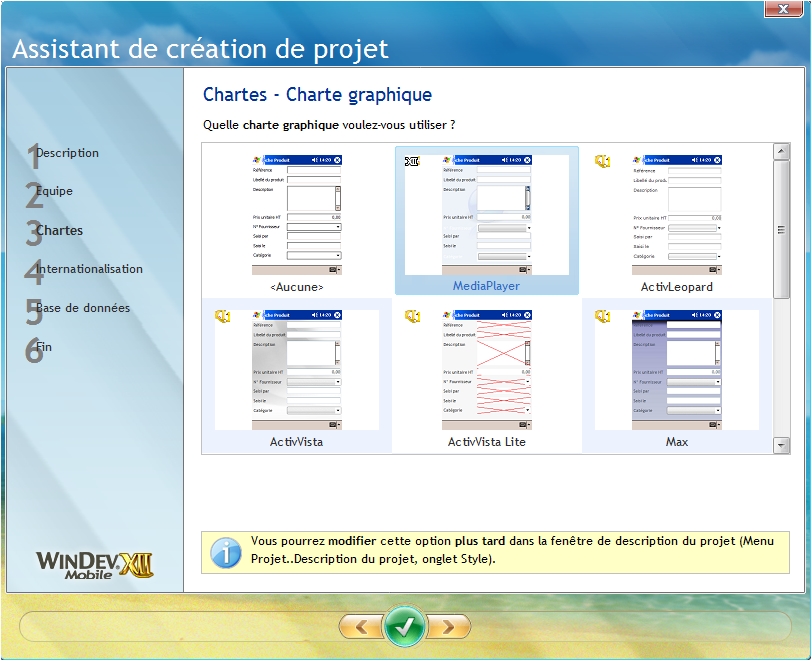Go to step 6 Fin

[39, 348]
